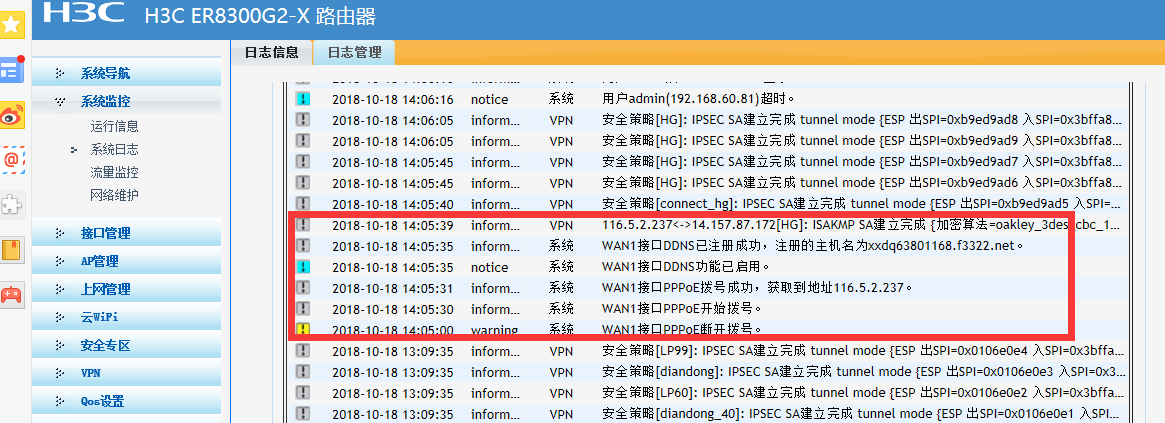
Task: Click notice icon for DDNS功能已启用 row
Action: tap(302, 266)
